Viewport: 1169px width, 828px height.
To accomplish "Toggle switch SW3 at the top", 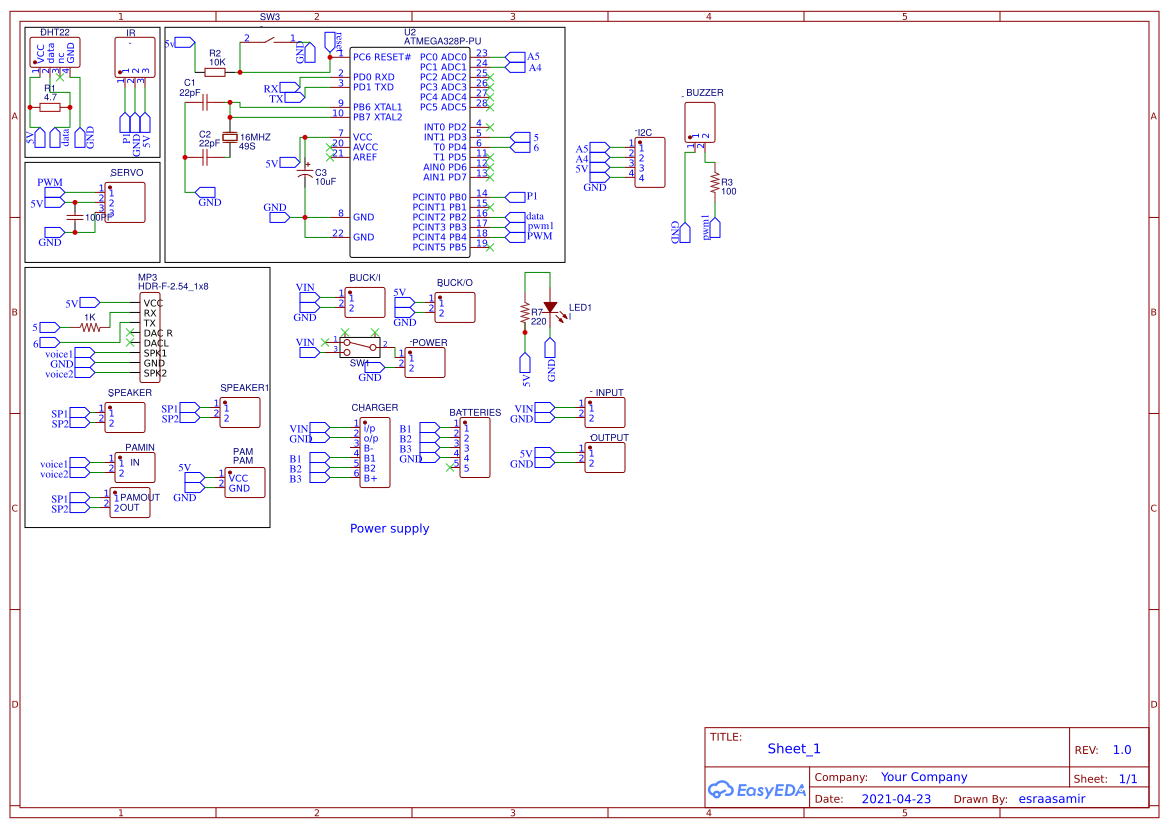I will pyautogui.click(x=268, y=40).
